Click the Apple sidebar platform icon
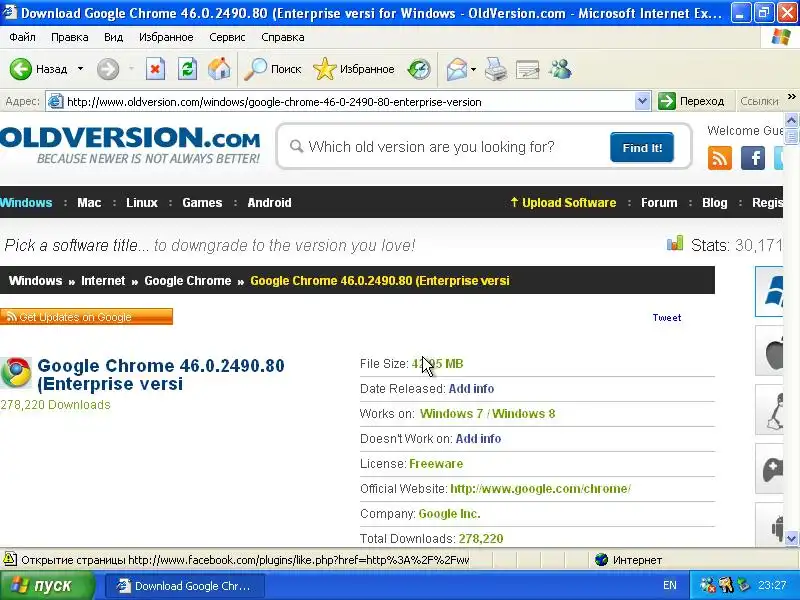The height and width of the screenshot is (600, 800). pyautogui.click(x=769, y=351)
